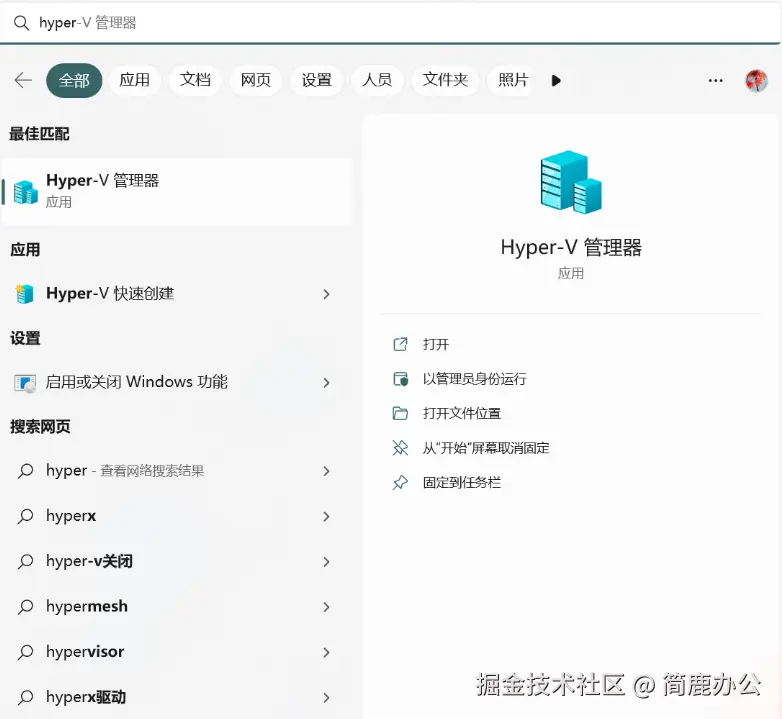Click search icon beside hyperx驱动
The image size is (782, 719).
(x=25, y=698)
